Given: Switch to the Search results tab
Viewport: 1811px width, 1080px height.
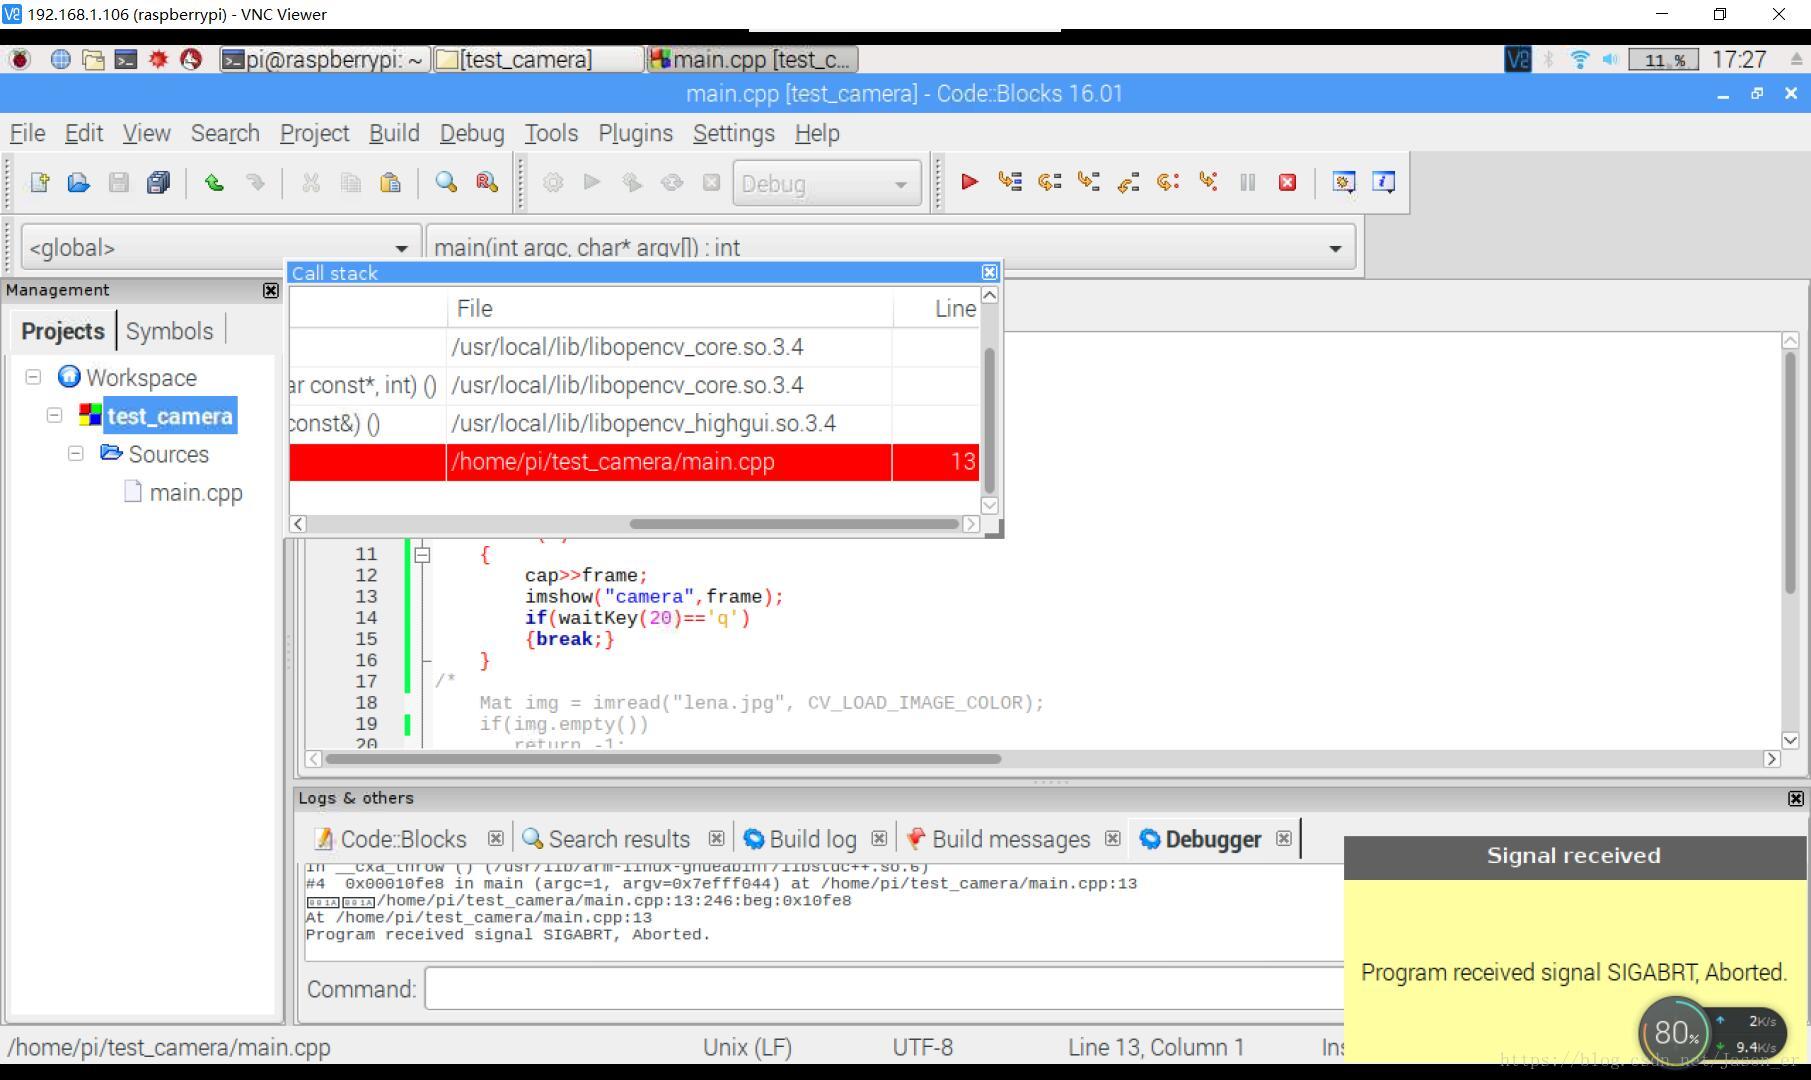Looking at the screenshot, I should [x=607, y=839].
